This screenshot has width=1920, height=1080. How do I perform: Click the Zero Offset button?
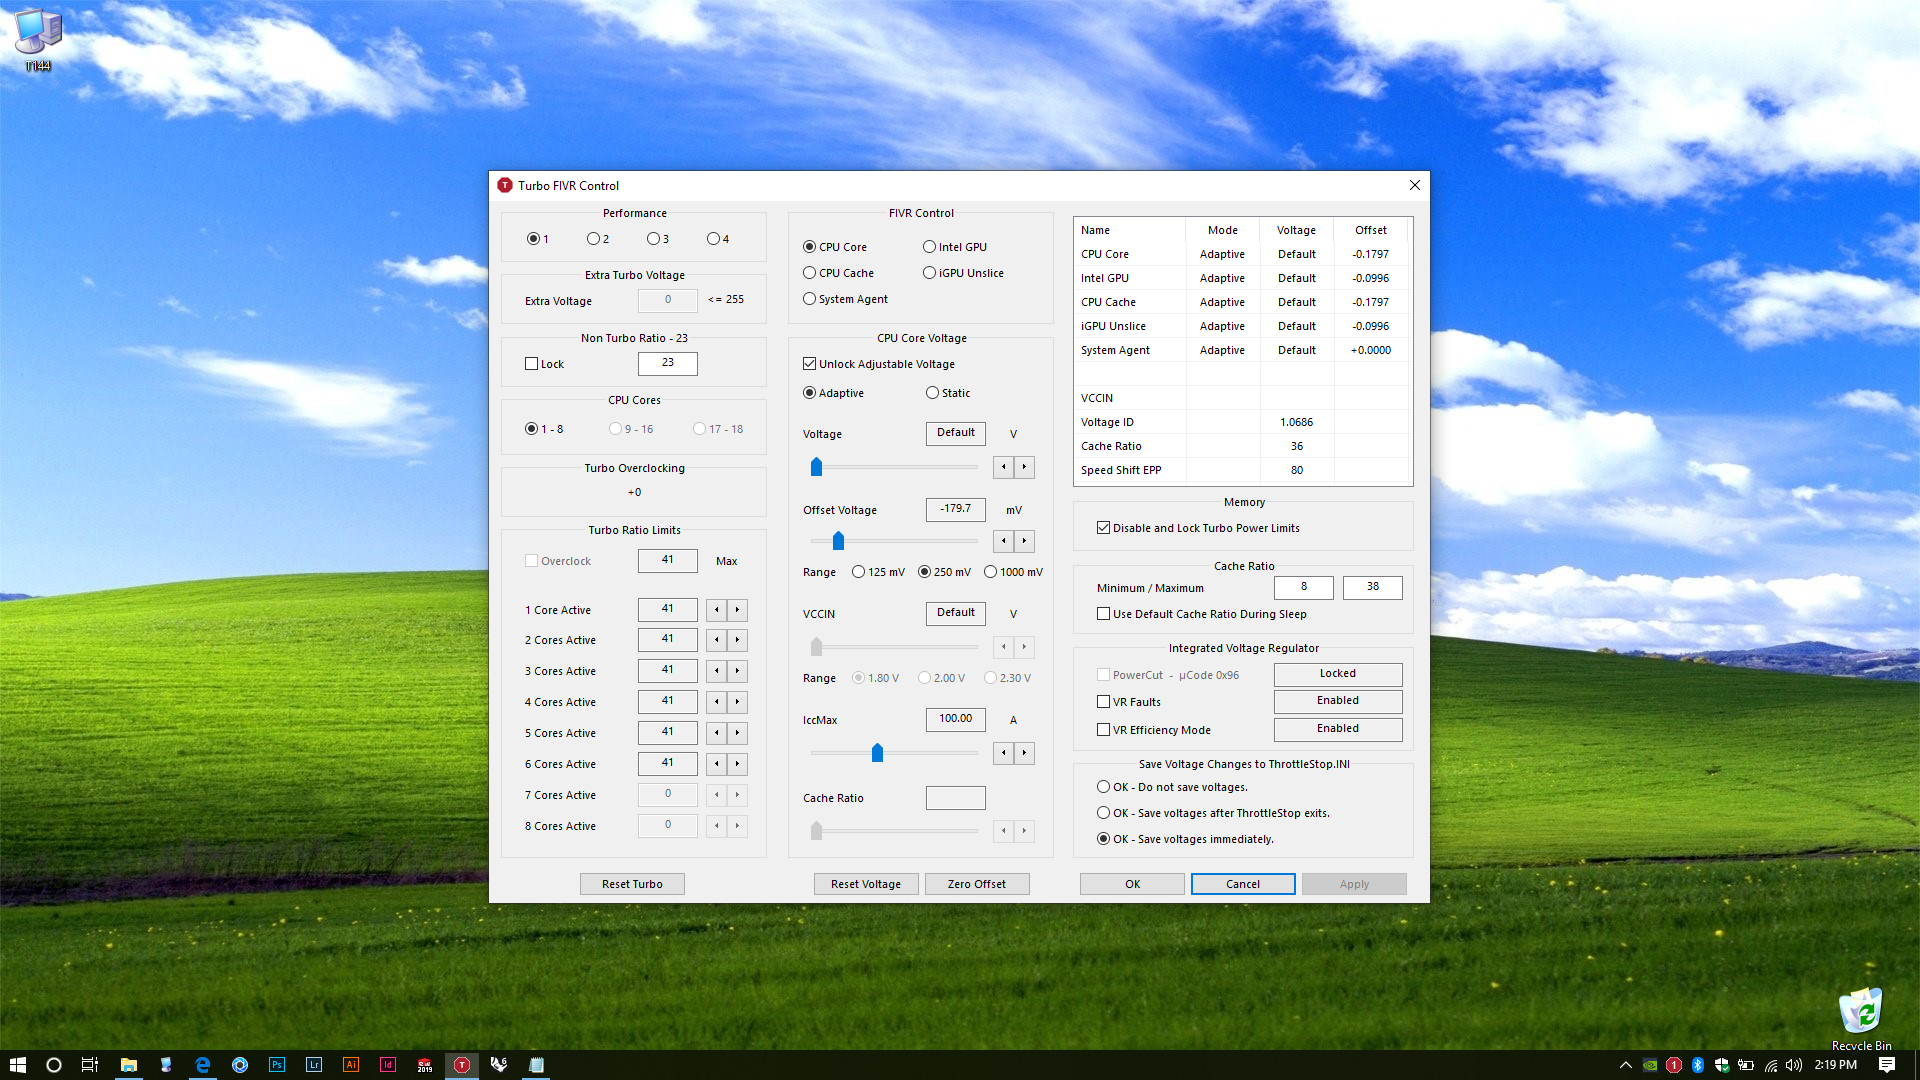976,884
